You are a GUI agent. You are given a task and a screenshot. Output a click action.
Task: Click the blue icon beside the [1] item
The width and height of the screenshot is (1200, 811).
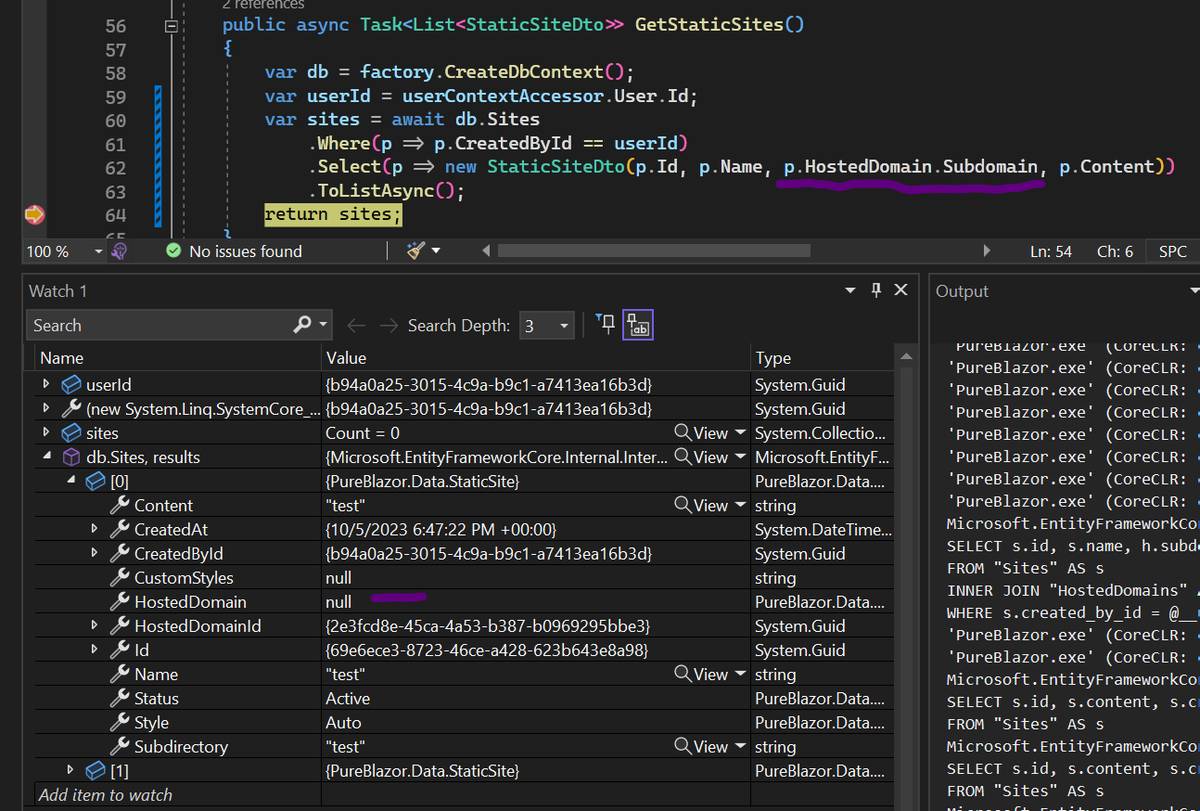[x=95, y=770]
